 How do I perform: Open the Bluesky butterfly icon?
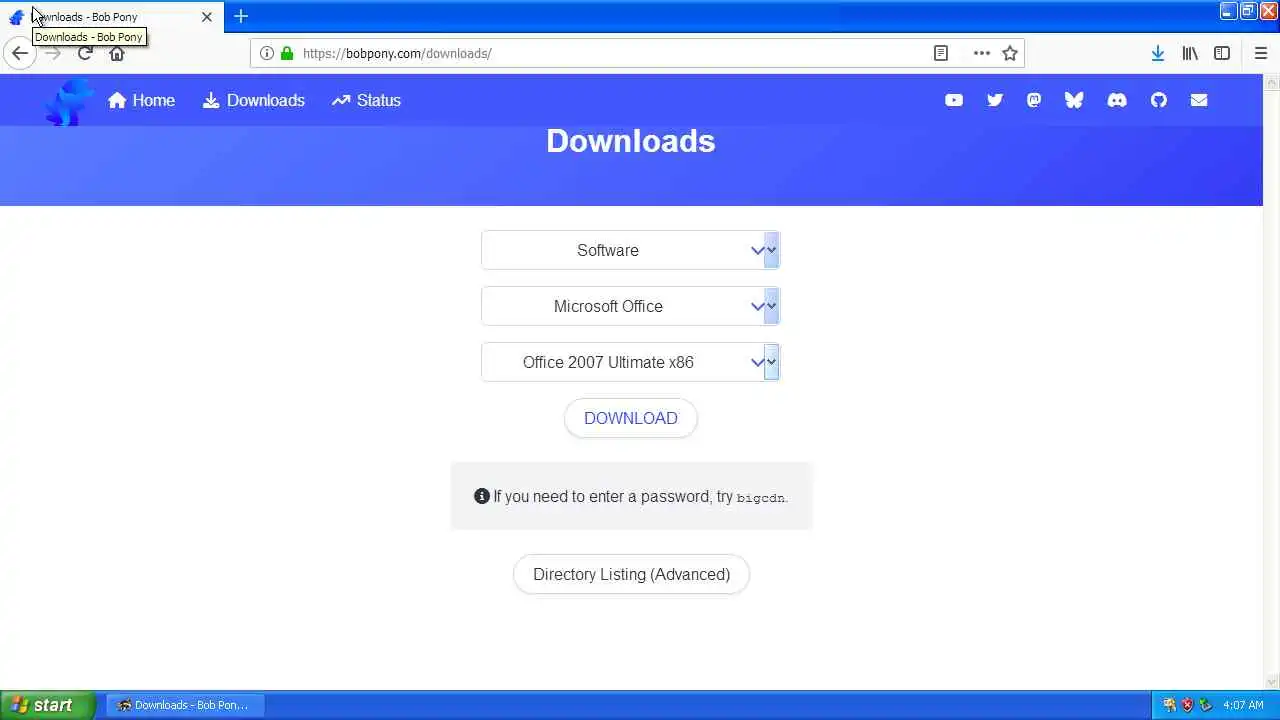[x=1074, y=100]
